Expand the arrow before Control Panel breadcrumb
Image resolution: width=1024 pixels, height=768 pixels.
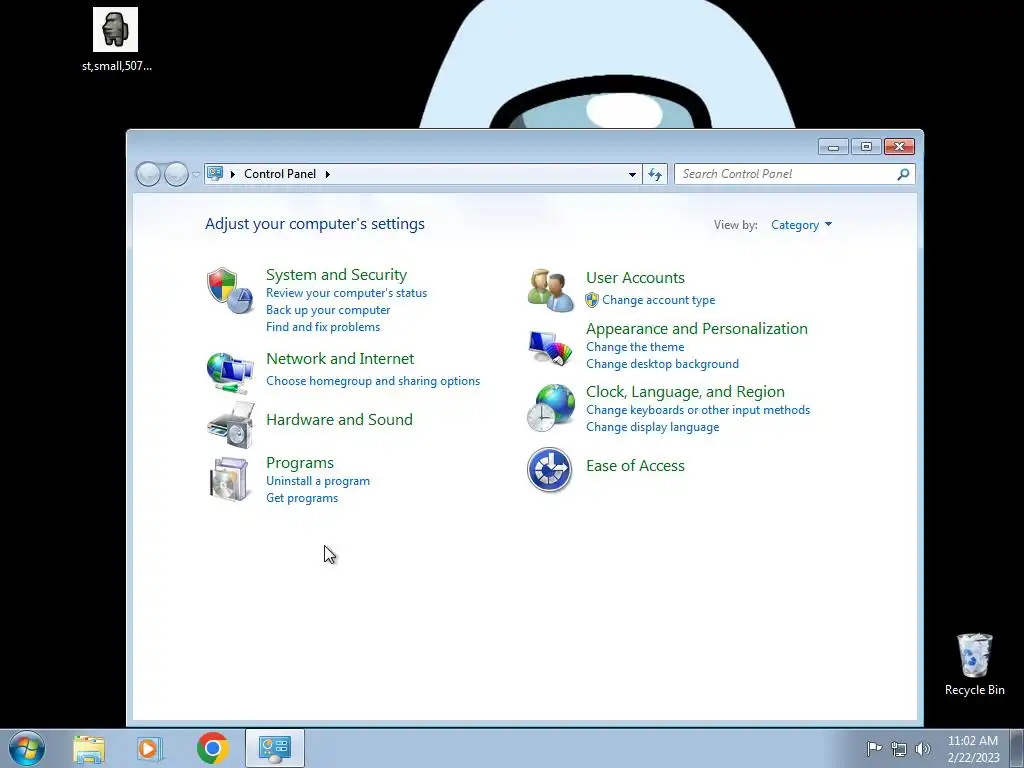pos(232,174)
